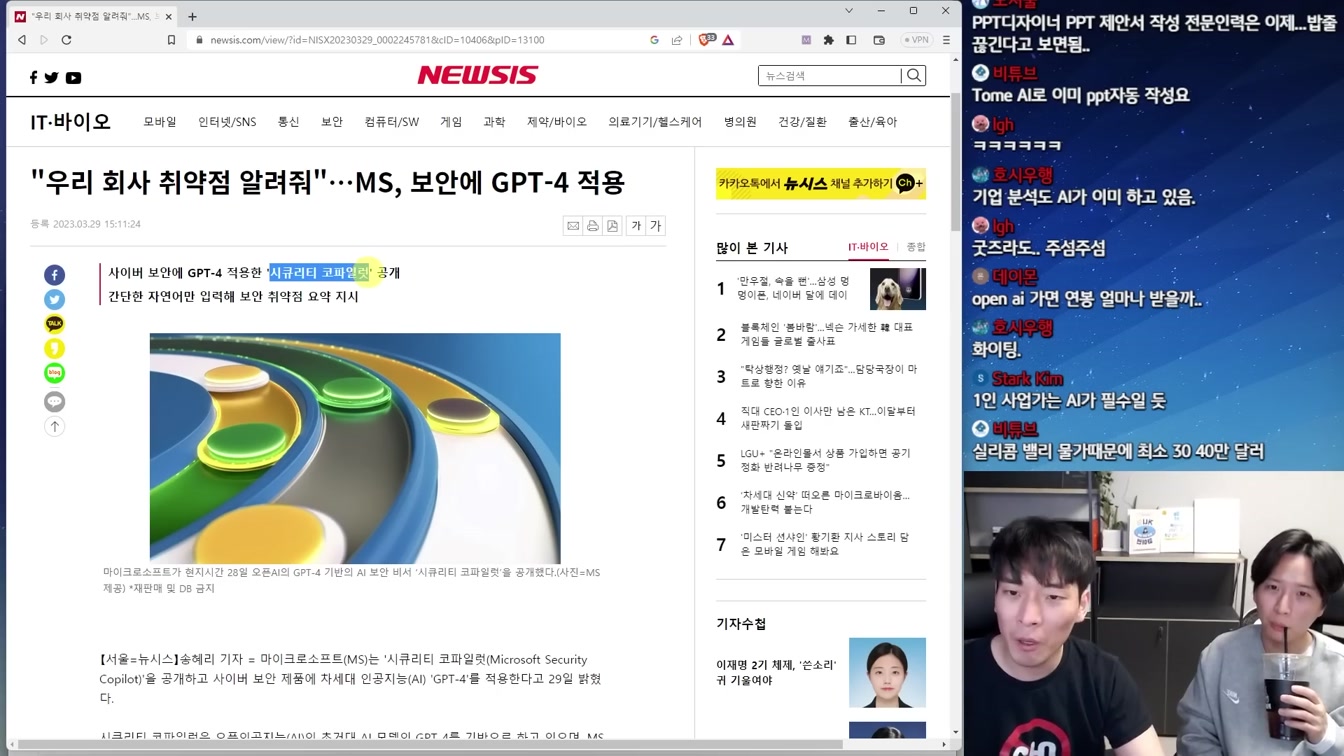Jump to top with up-arrow icon
The height and width of the screenshot is (756, 1344).
[x=55, y=426]
